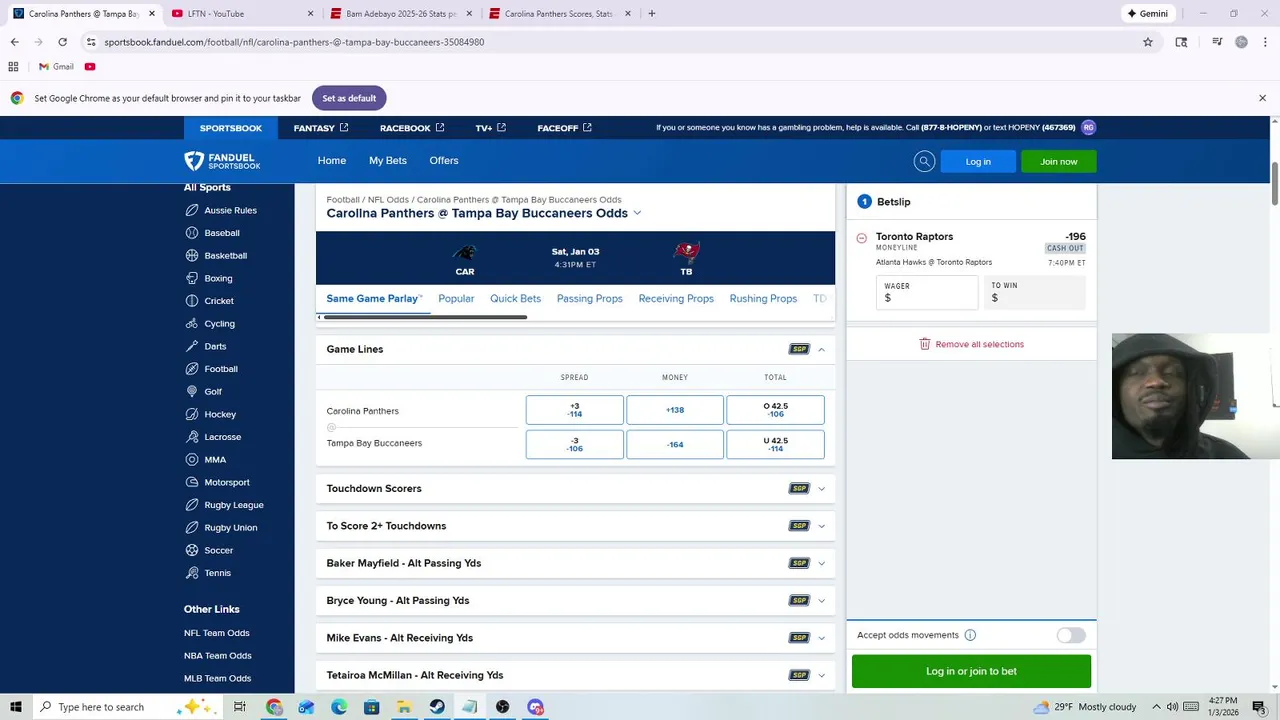Open My Bets in the header
The image size is (1280, 720).
tap(388, 161)
